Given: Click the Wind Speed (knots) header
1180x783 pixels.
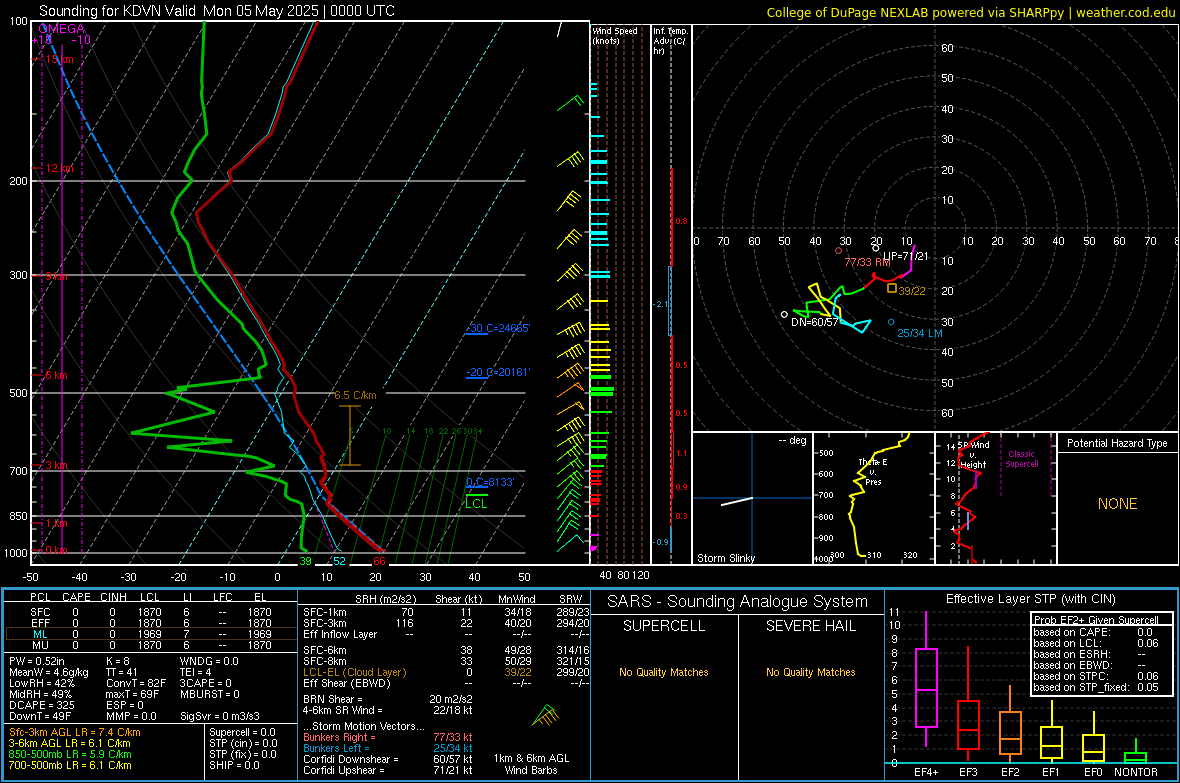Looking at the screenshot, I should (x=615, y=35).
